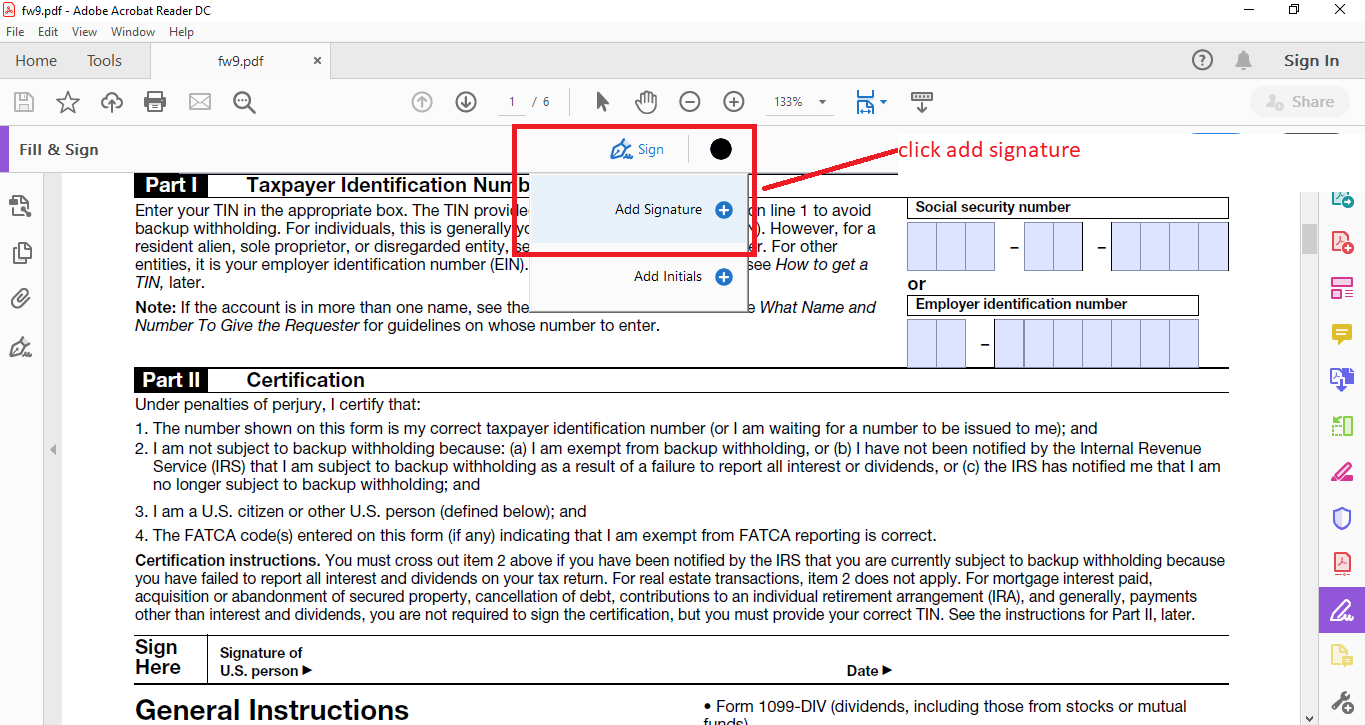Click the Sign pen button in Fill & Sign bar

point(637,150)
